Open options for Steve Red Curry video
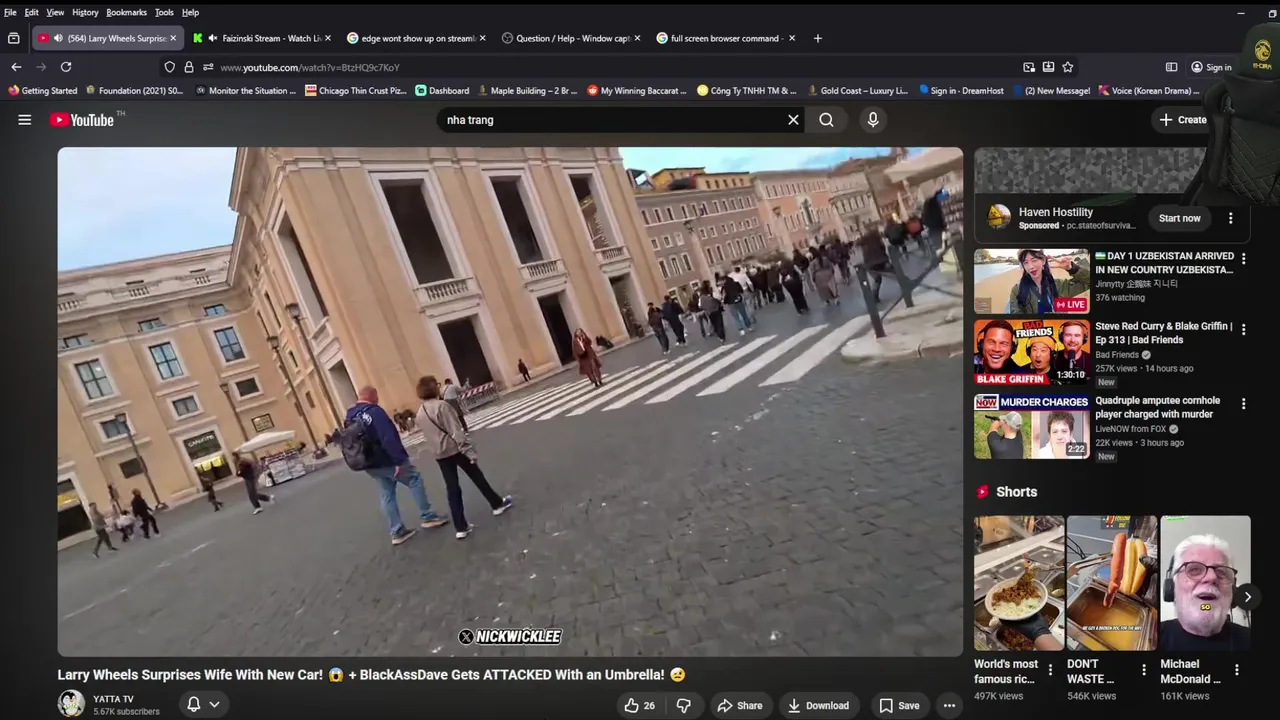The height and width of the screenshot is (720, 1280). pos(1243,331)
